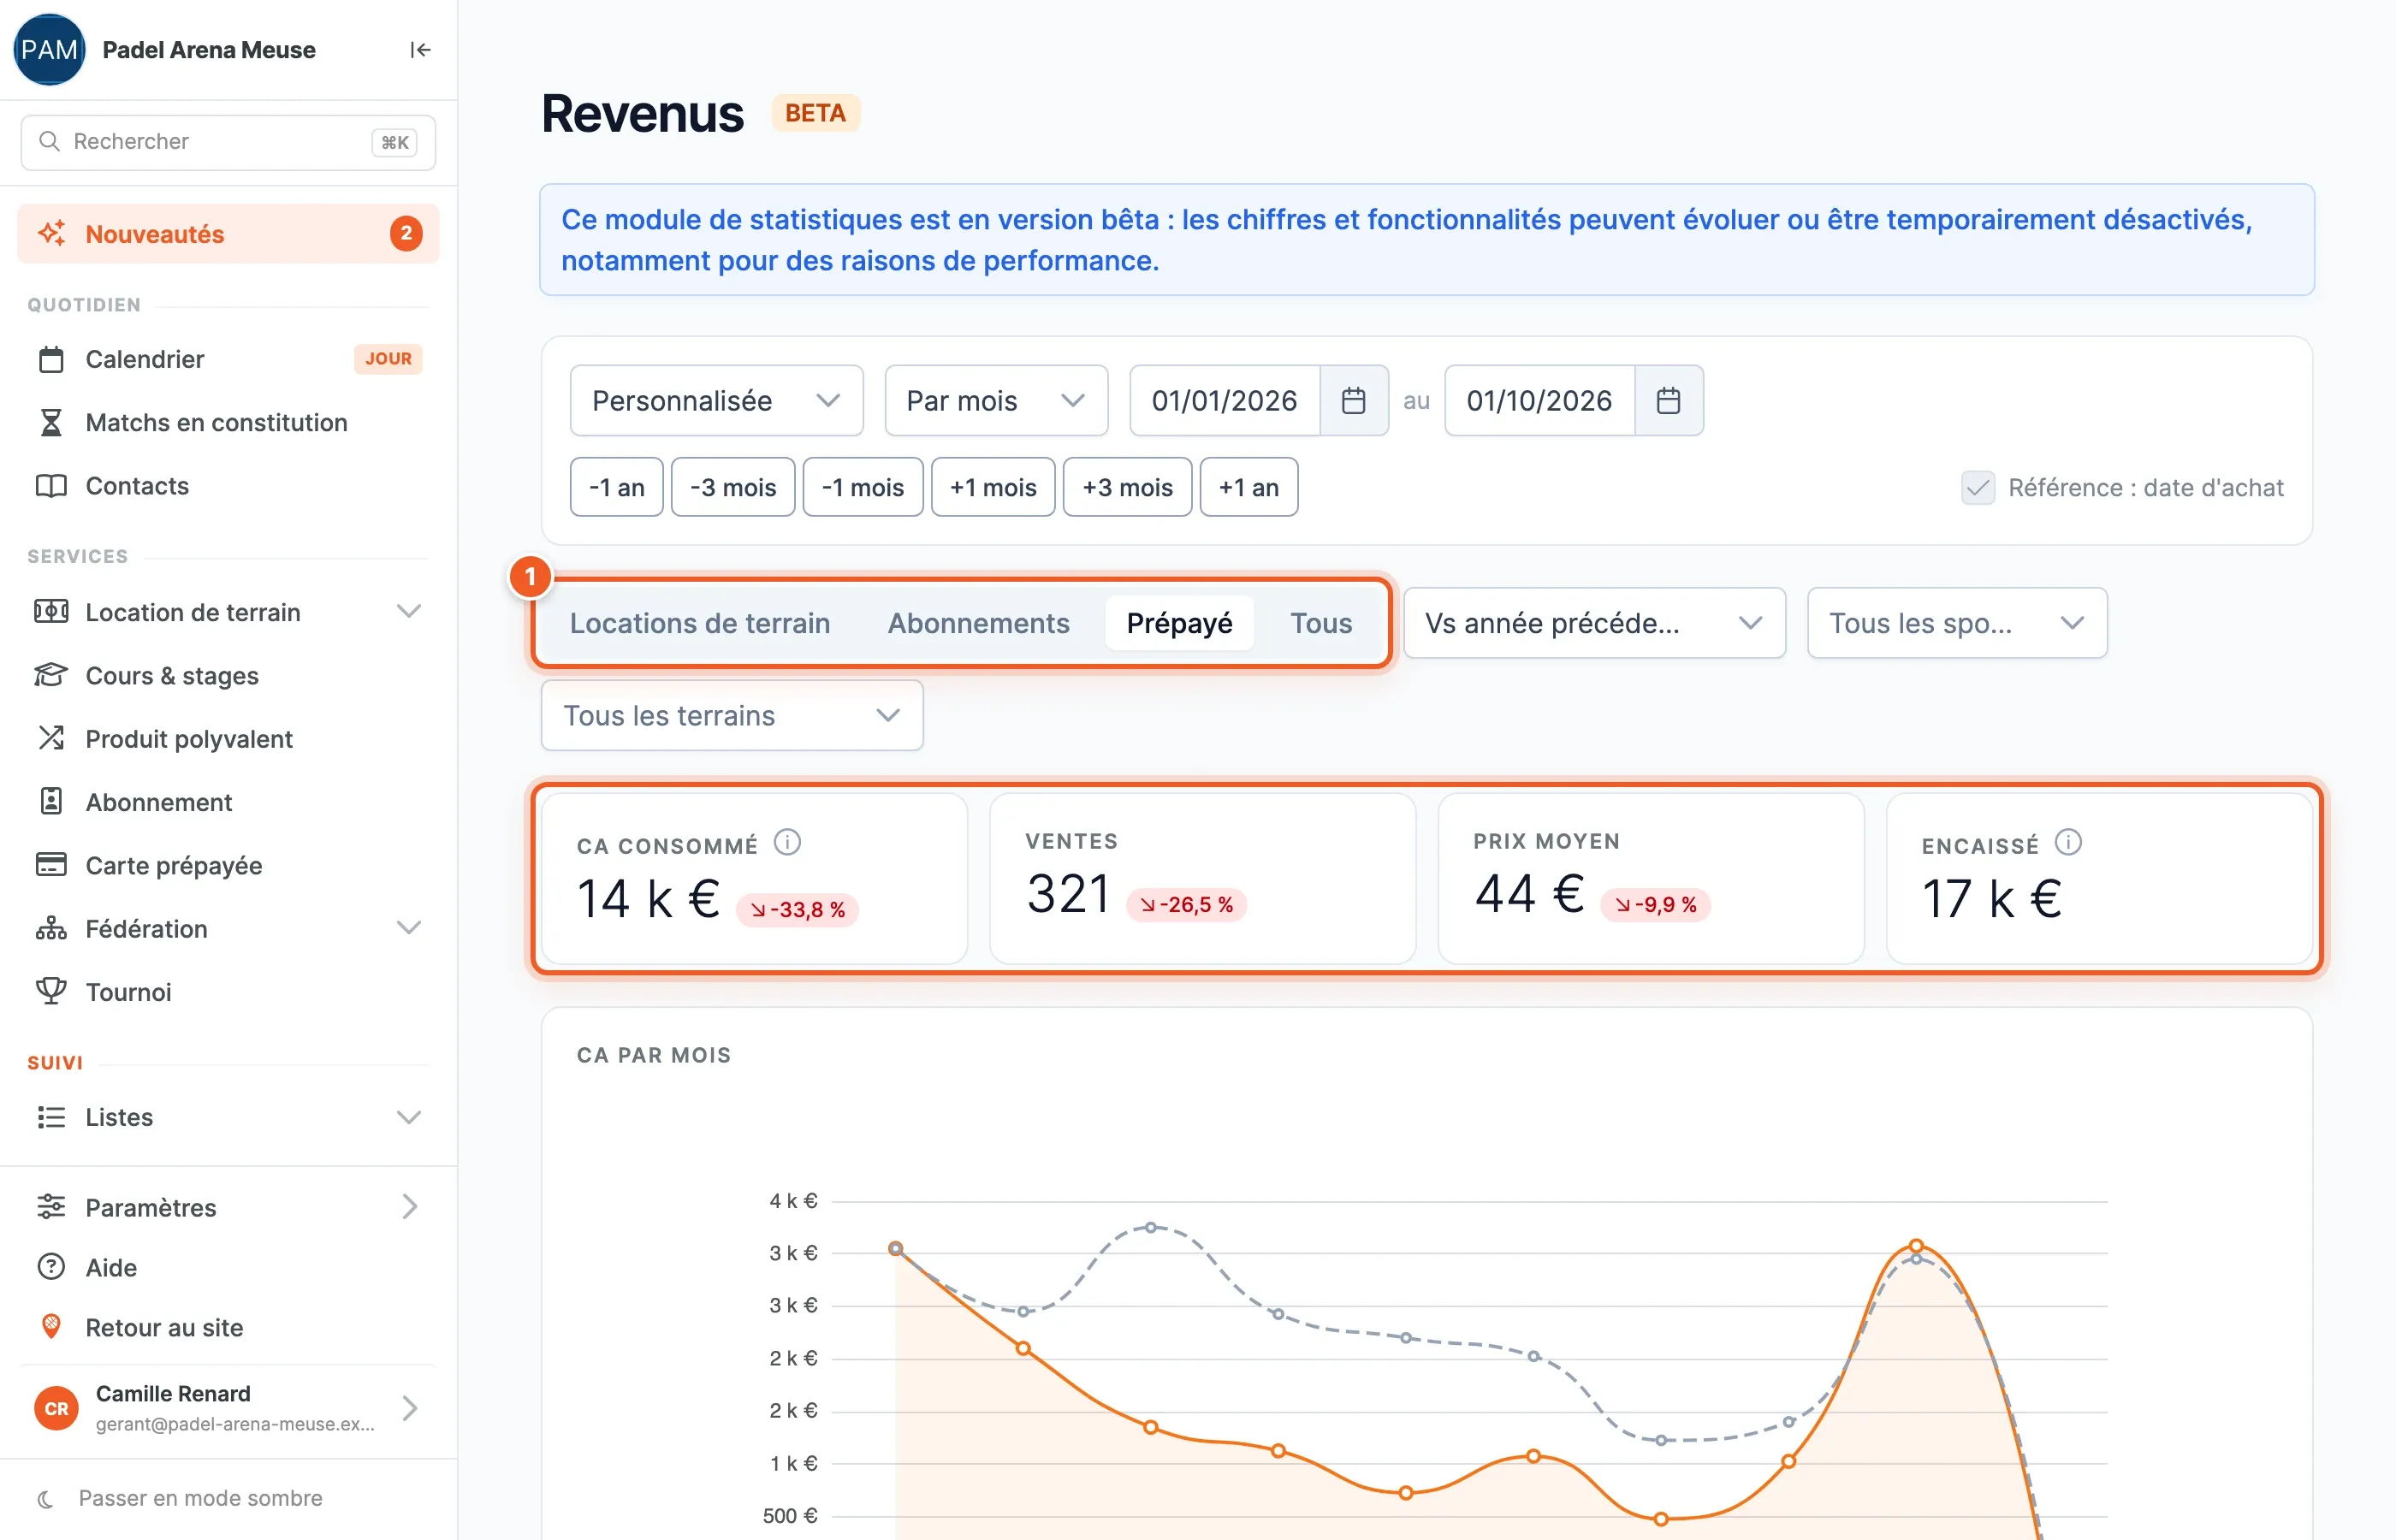
Task: Open Paramètres submenu
Action: tap(228, 1207)
